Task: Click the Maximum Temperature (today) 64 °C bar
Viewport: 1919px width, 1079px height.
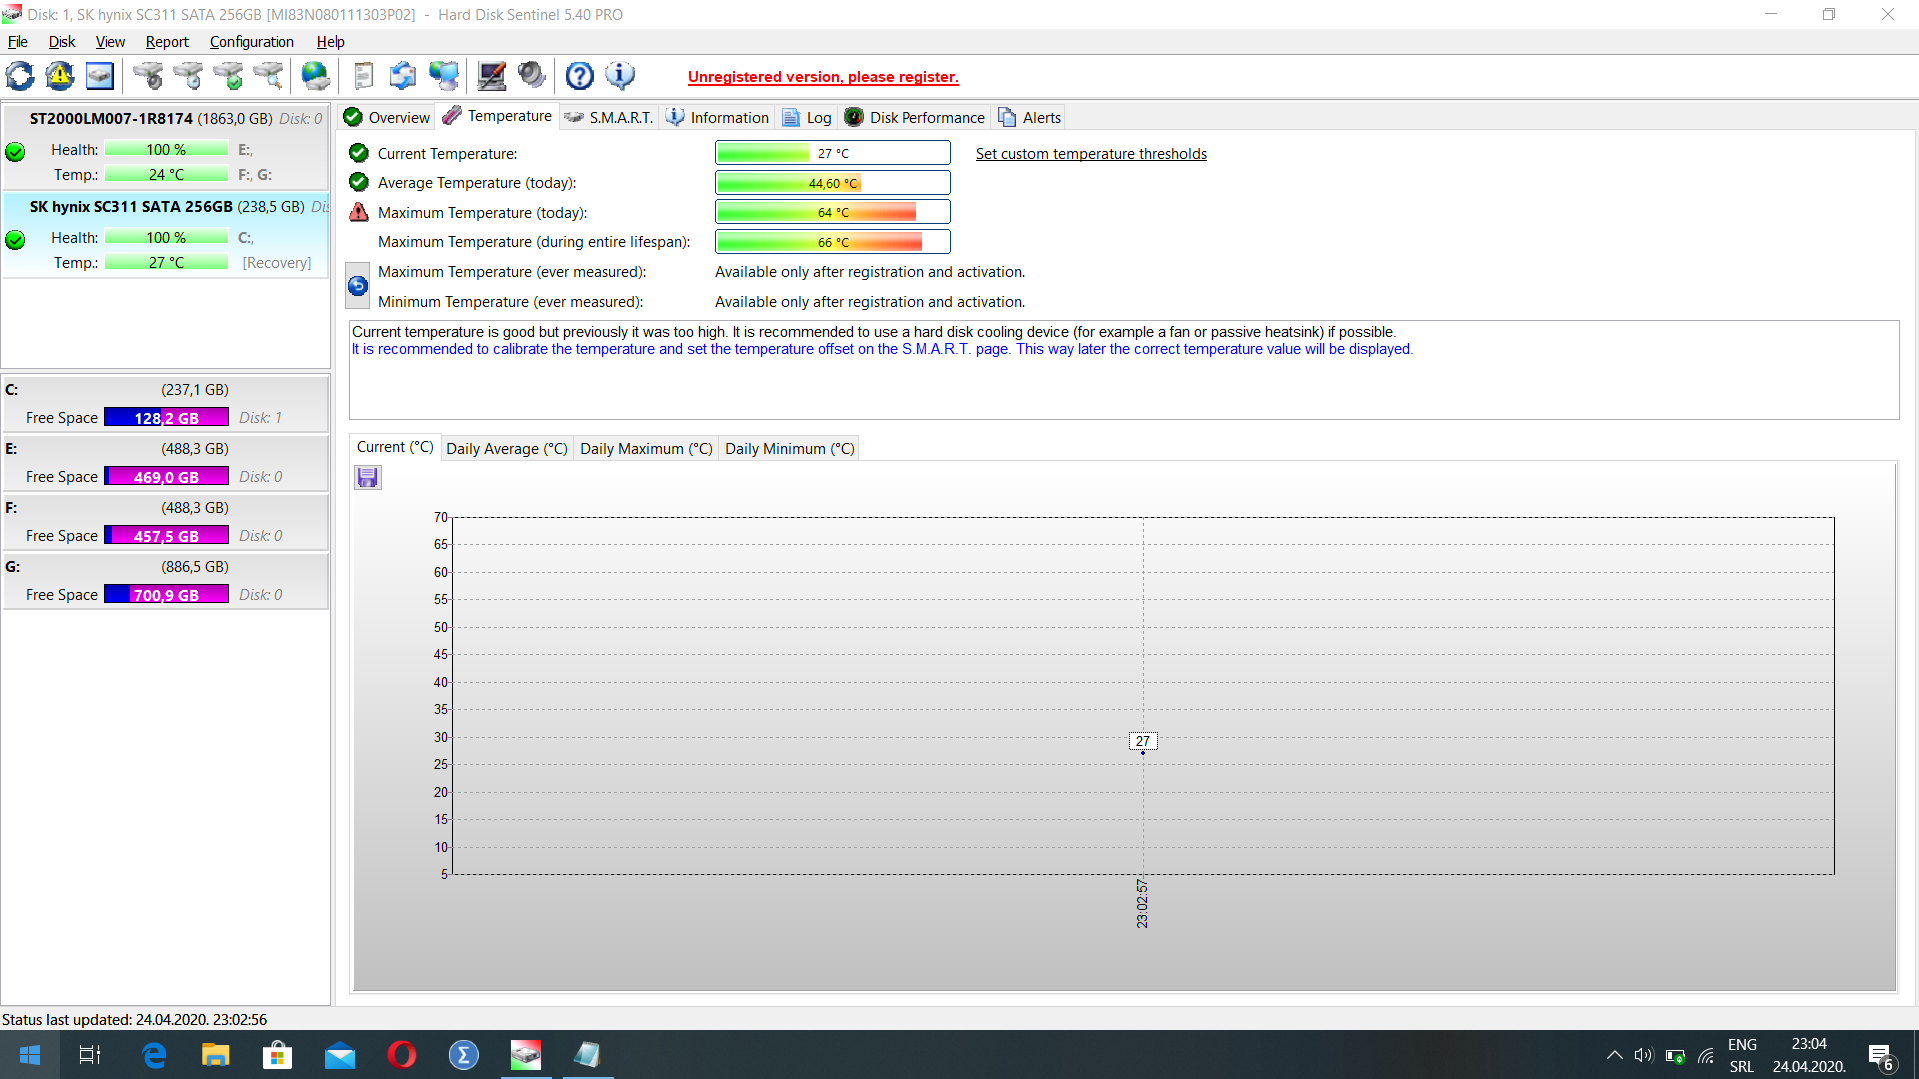Action: (x=832, y=212)
